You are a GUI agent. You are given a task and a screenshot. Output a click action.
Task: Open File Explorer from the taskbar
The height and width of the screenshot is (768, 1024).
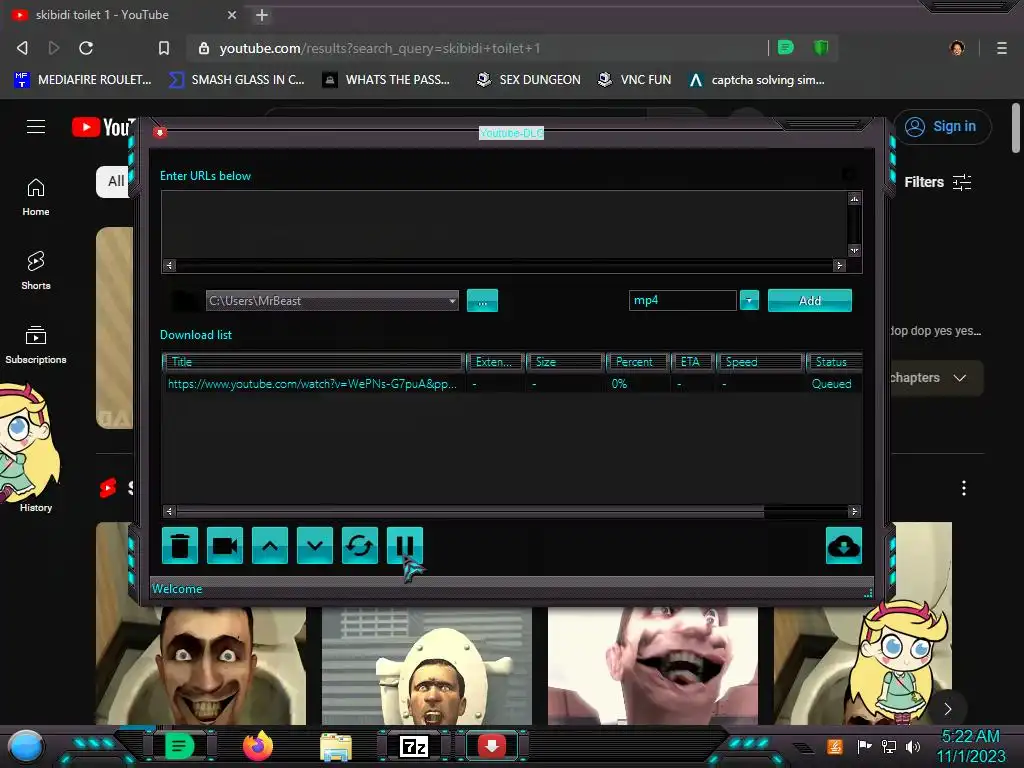336,746
